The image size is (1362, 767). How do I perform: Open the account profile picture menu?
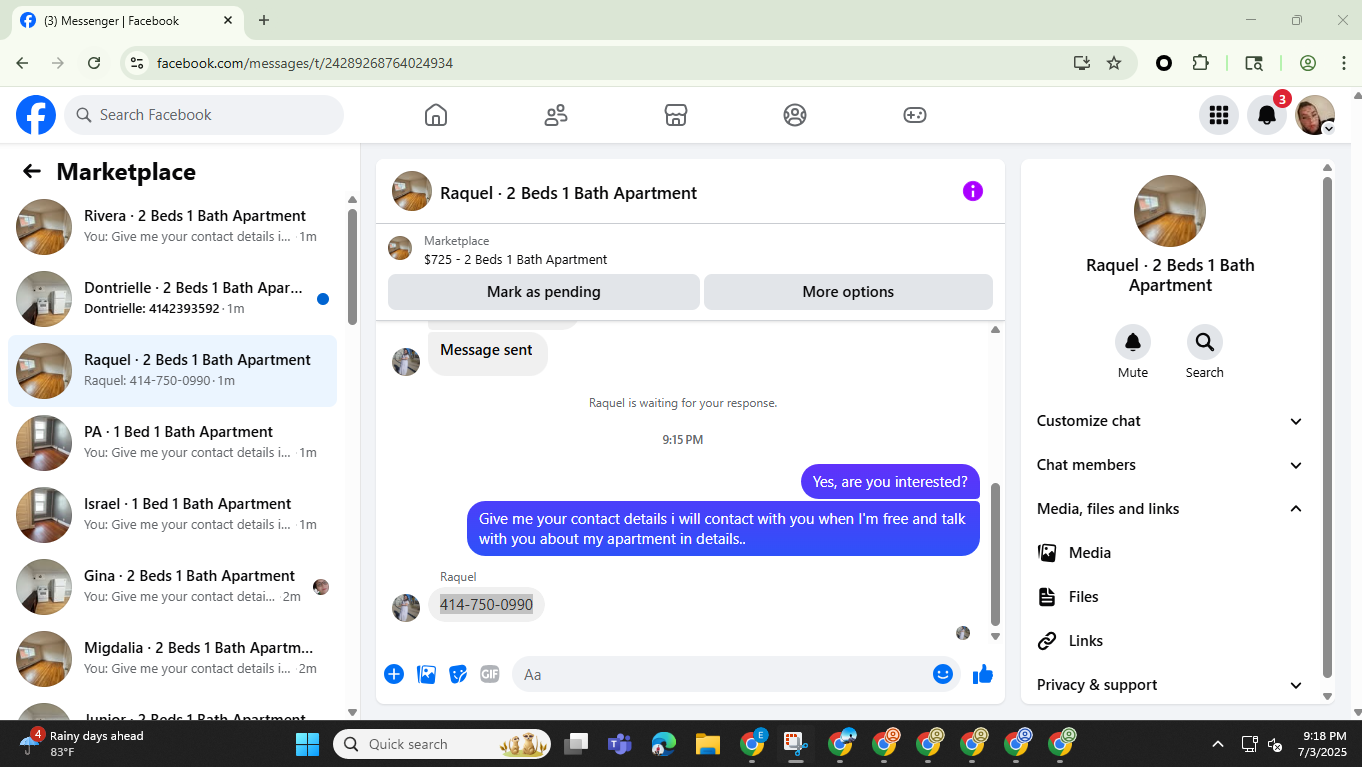coord(1315,115)
